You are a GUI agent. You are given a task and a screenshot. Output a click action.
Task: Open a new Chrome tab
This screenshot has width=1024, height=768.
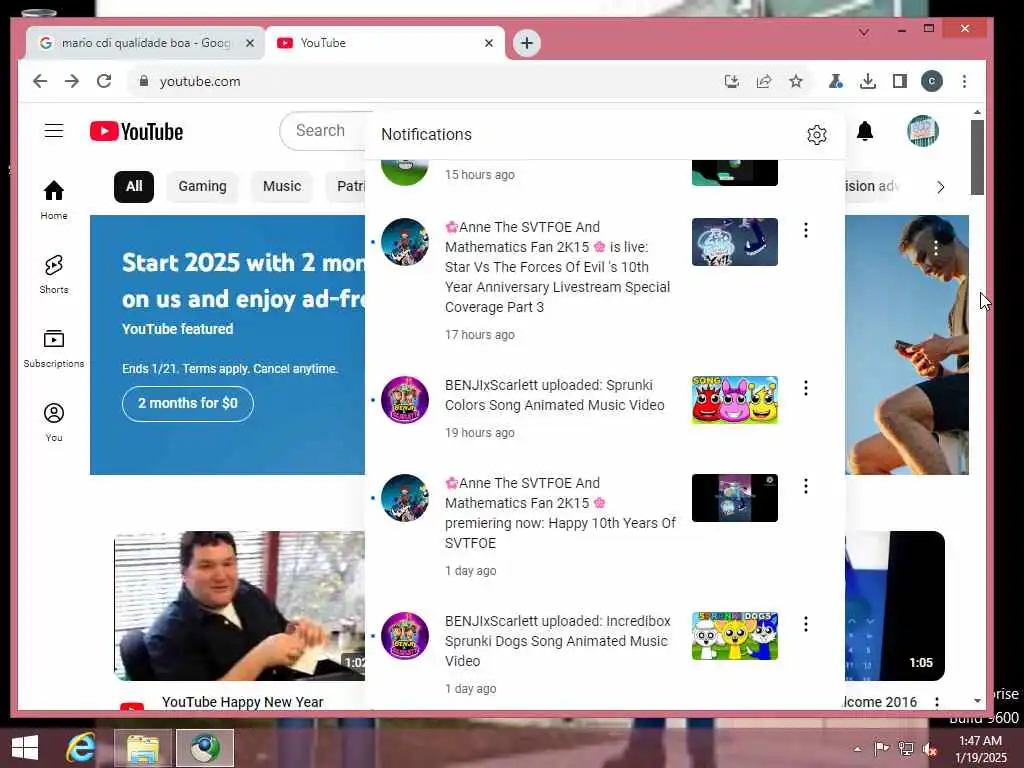527,43
